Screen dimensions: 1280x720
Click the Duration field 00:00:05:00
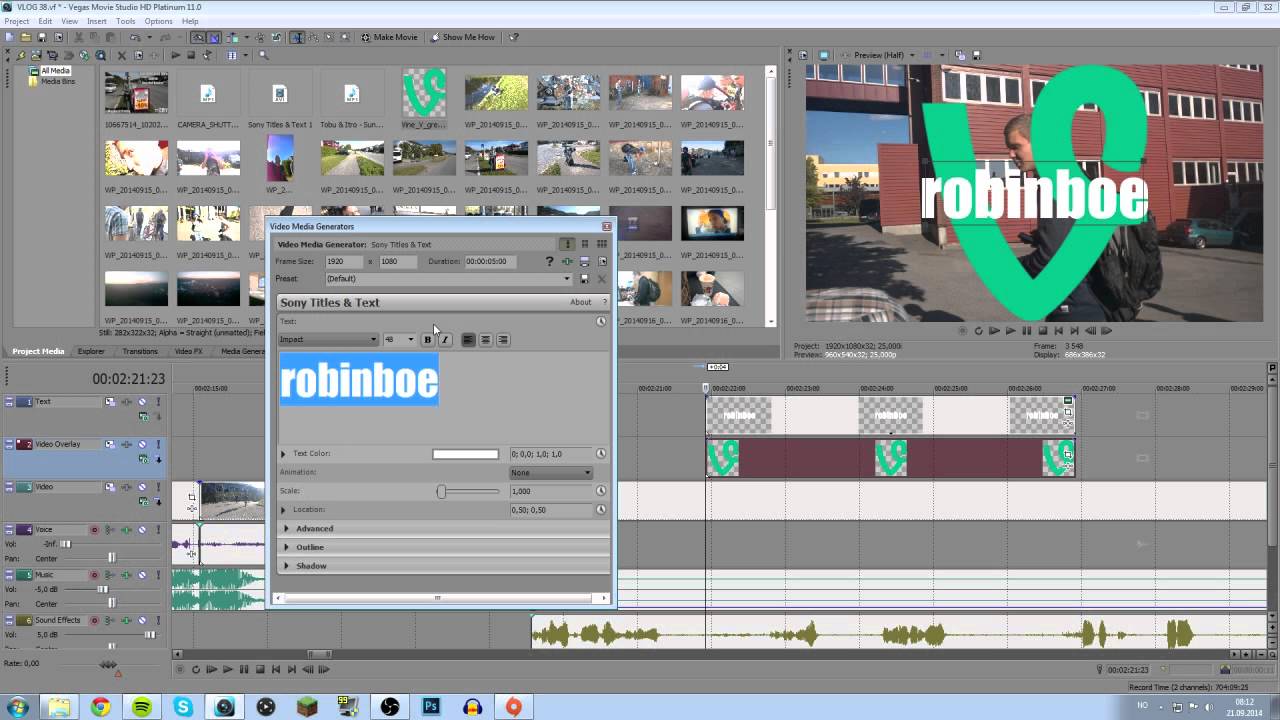(491, 261)
